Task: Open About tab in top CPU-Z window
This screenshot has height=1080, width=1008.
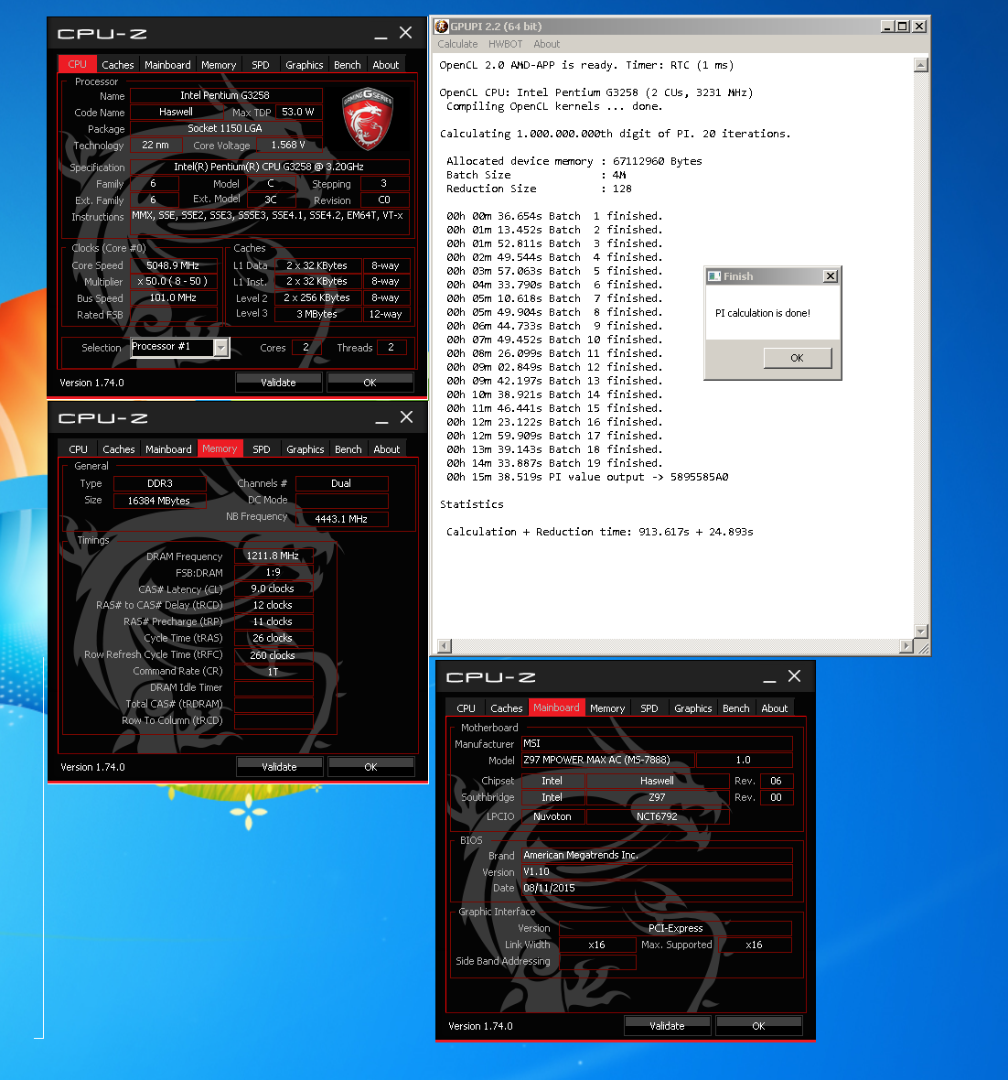Action: coord(386,65)
